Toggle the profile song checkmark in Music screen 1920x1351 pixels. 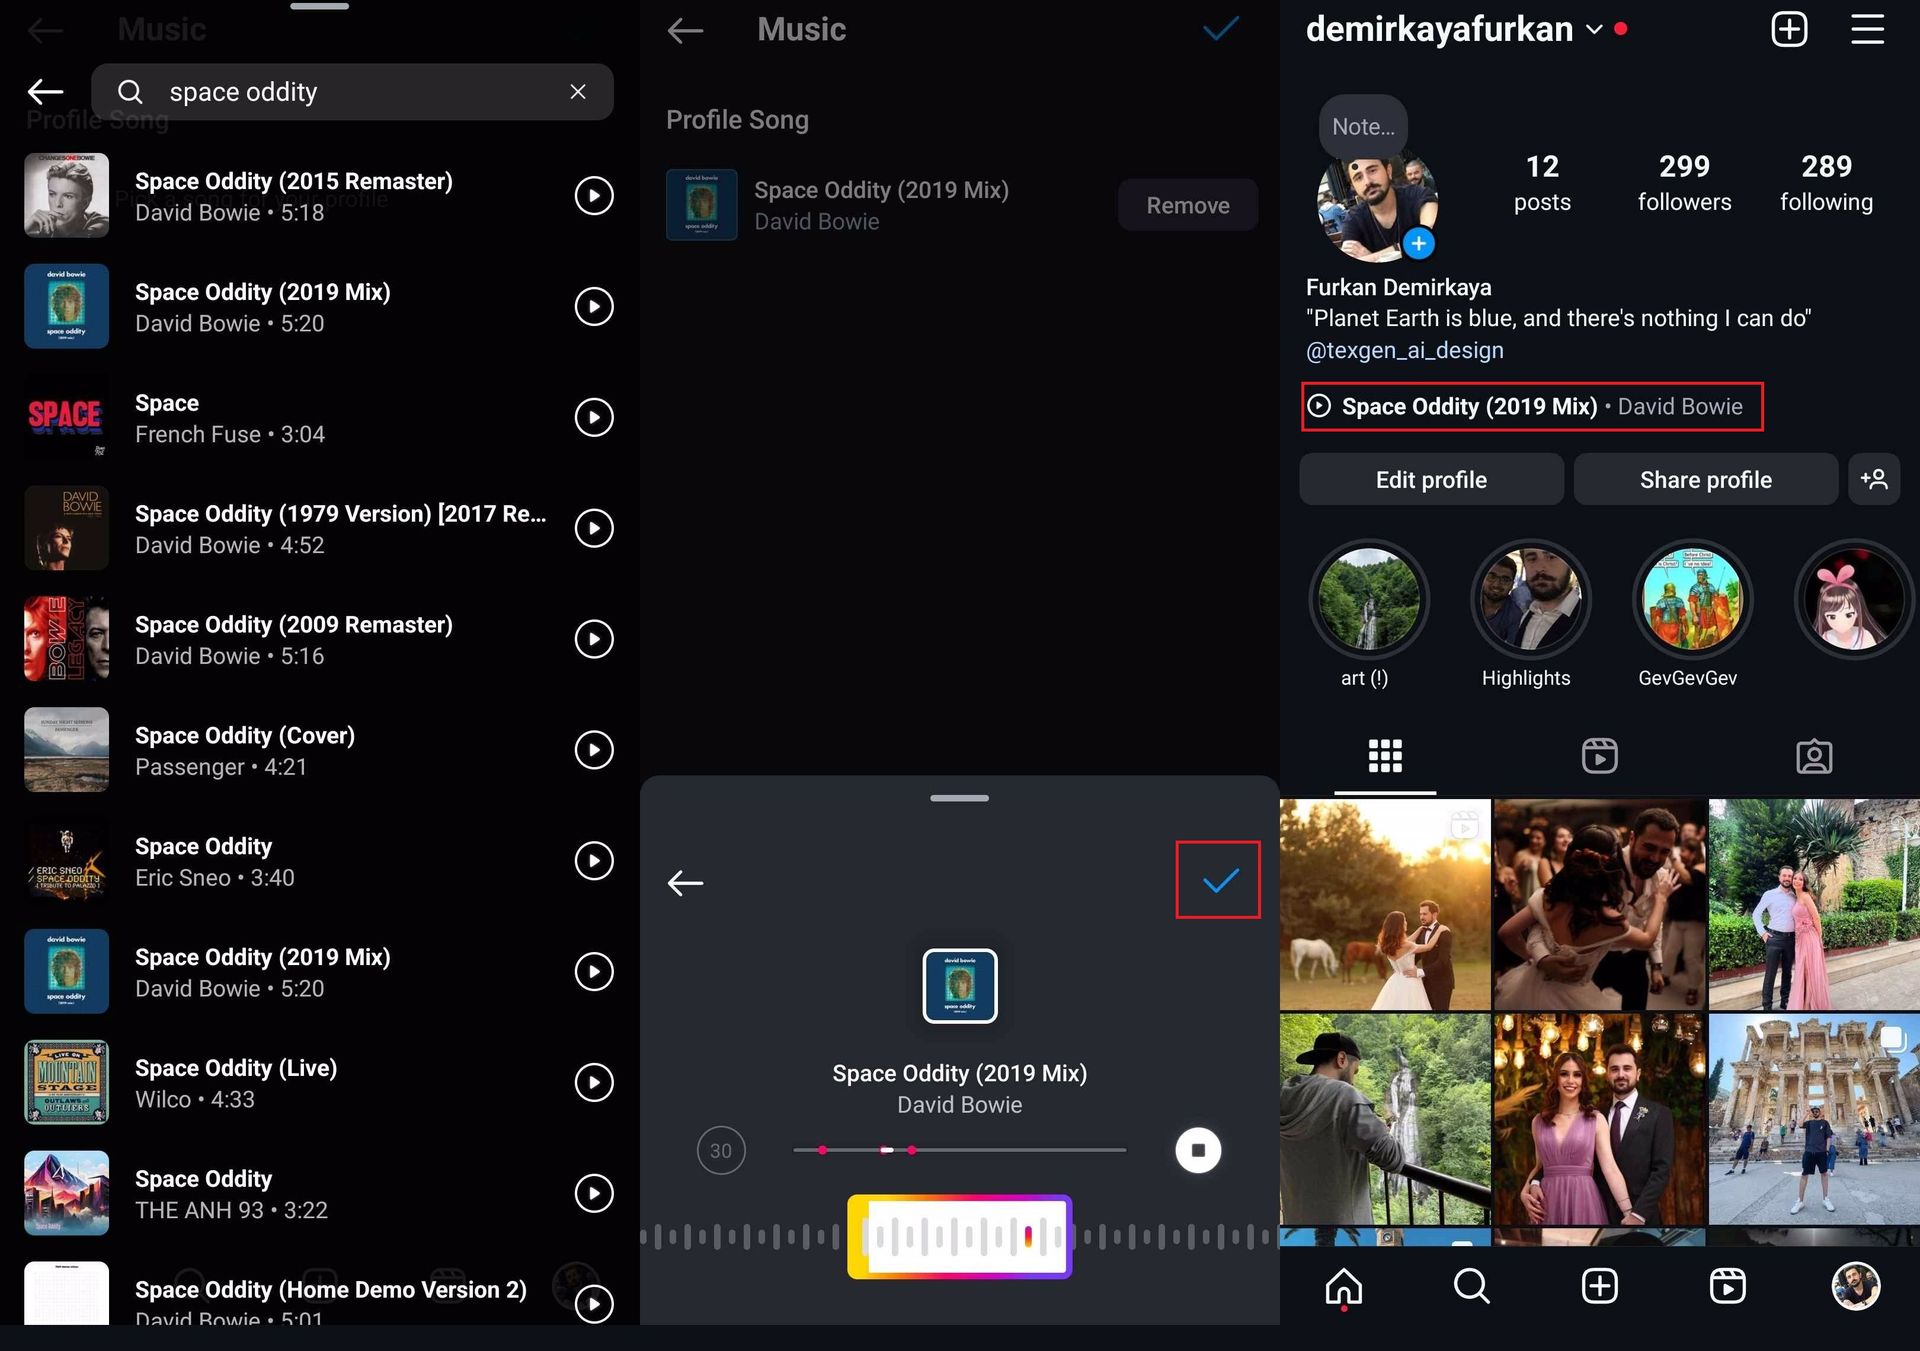coord(1220,29)
